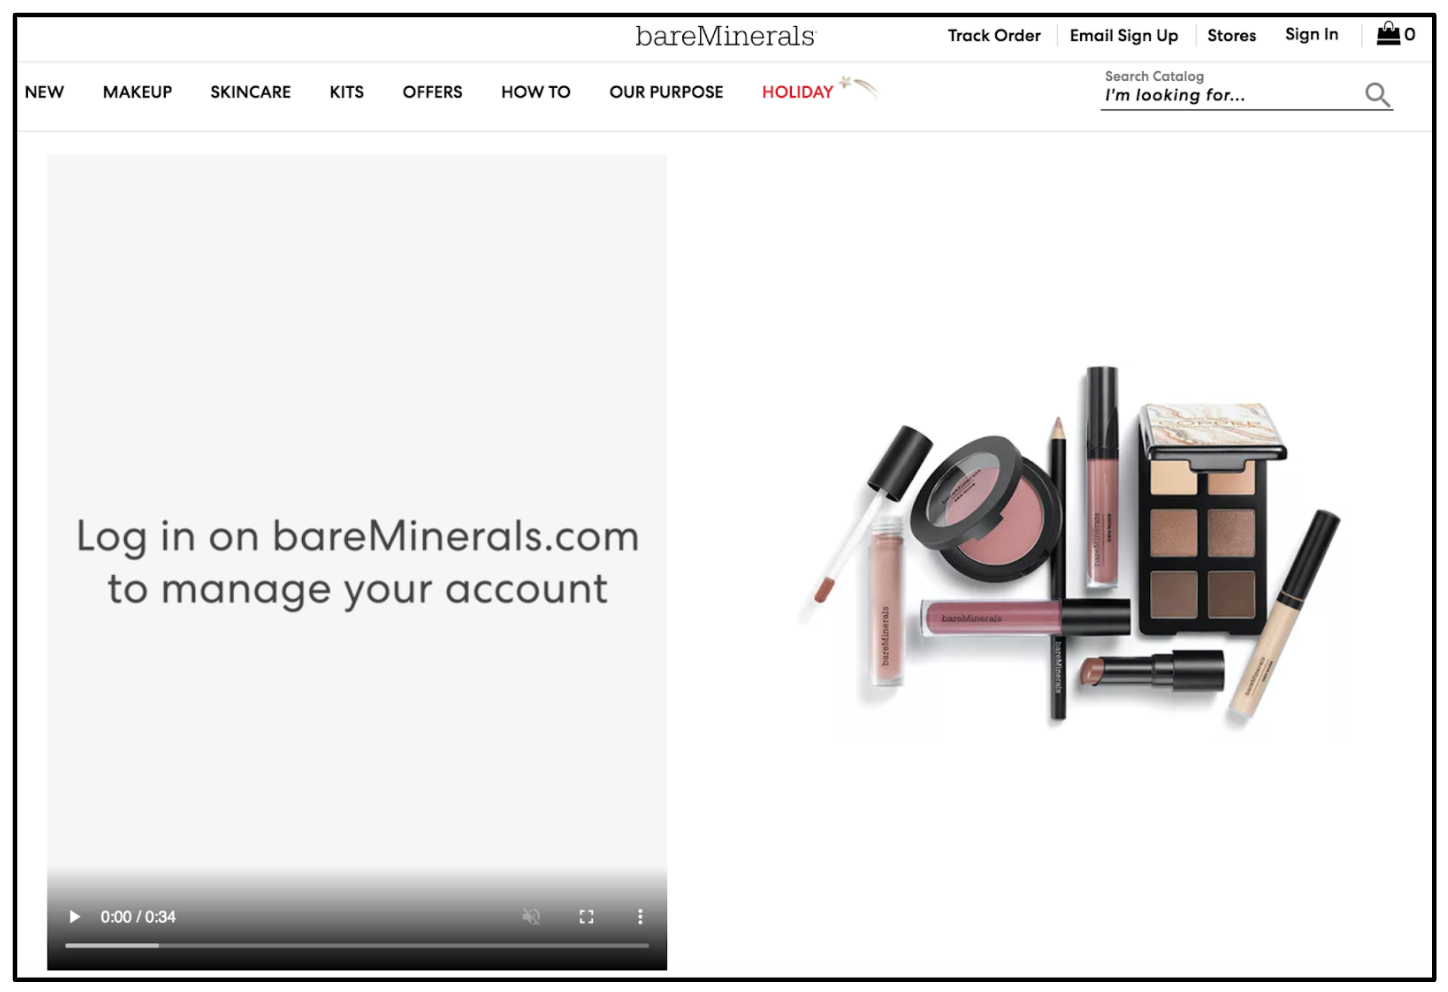Click the Track Order link
1448x992 pixels.
coord(994,36)
